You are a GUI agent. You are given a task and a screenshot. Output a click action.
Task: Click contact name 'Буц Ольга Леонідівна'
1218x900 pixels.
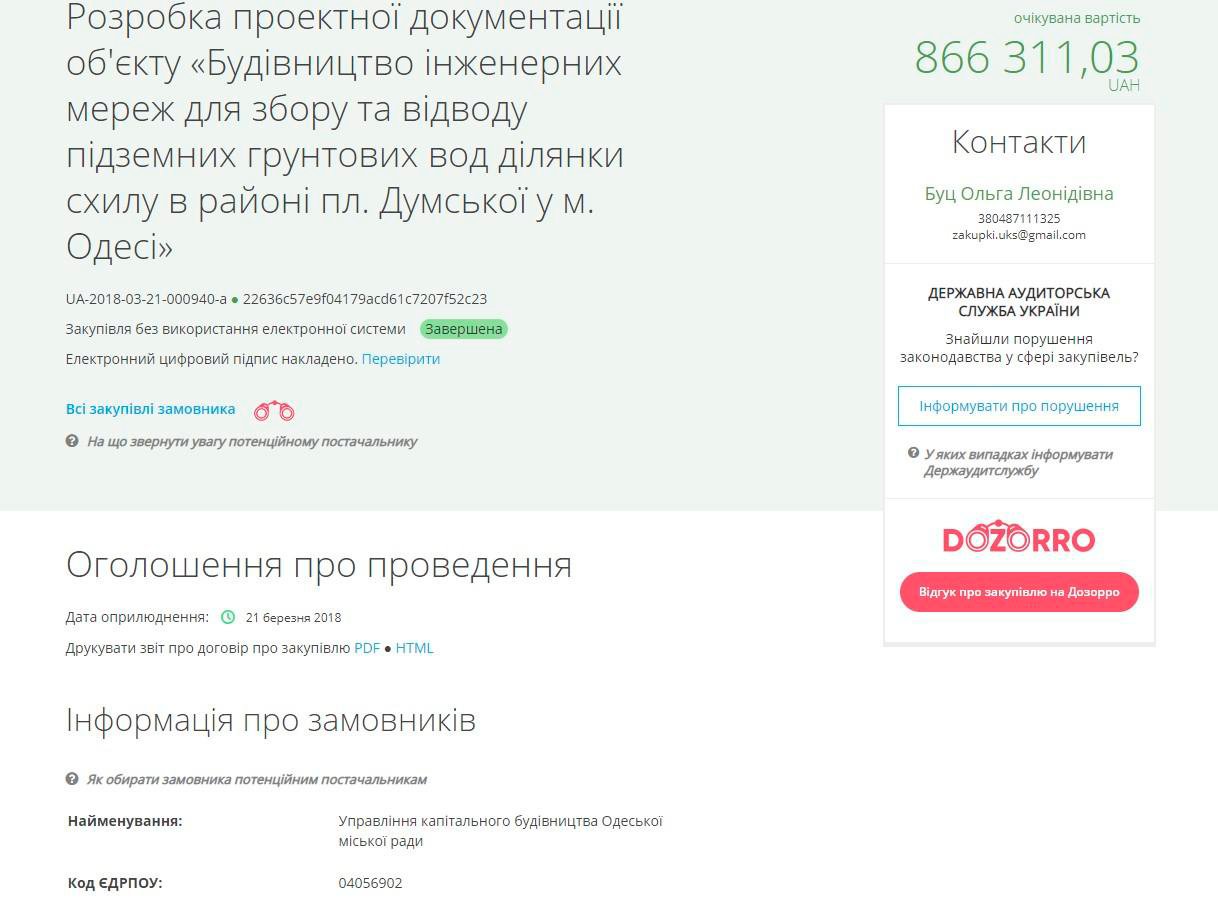pyautogui.click(x=1019, y=194)
